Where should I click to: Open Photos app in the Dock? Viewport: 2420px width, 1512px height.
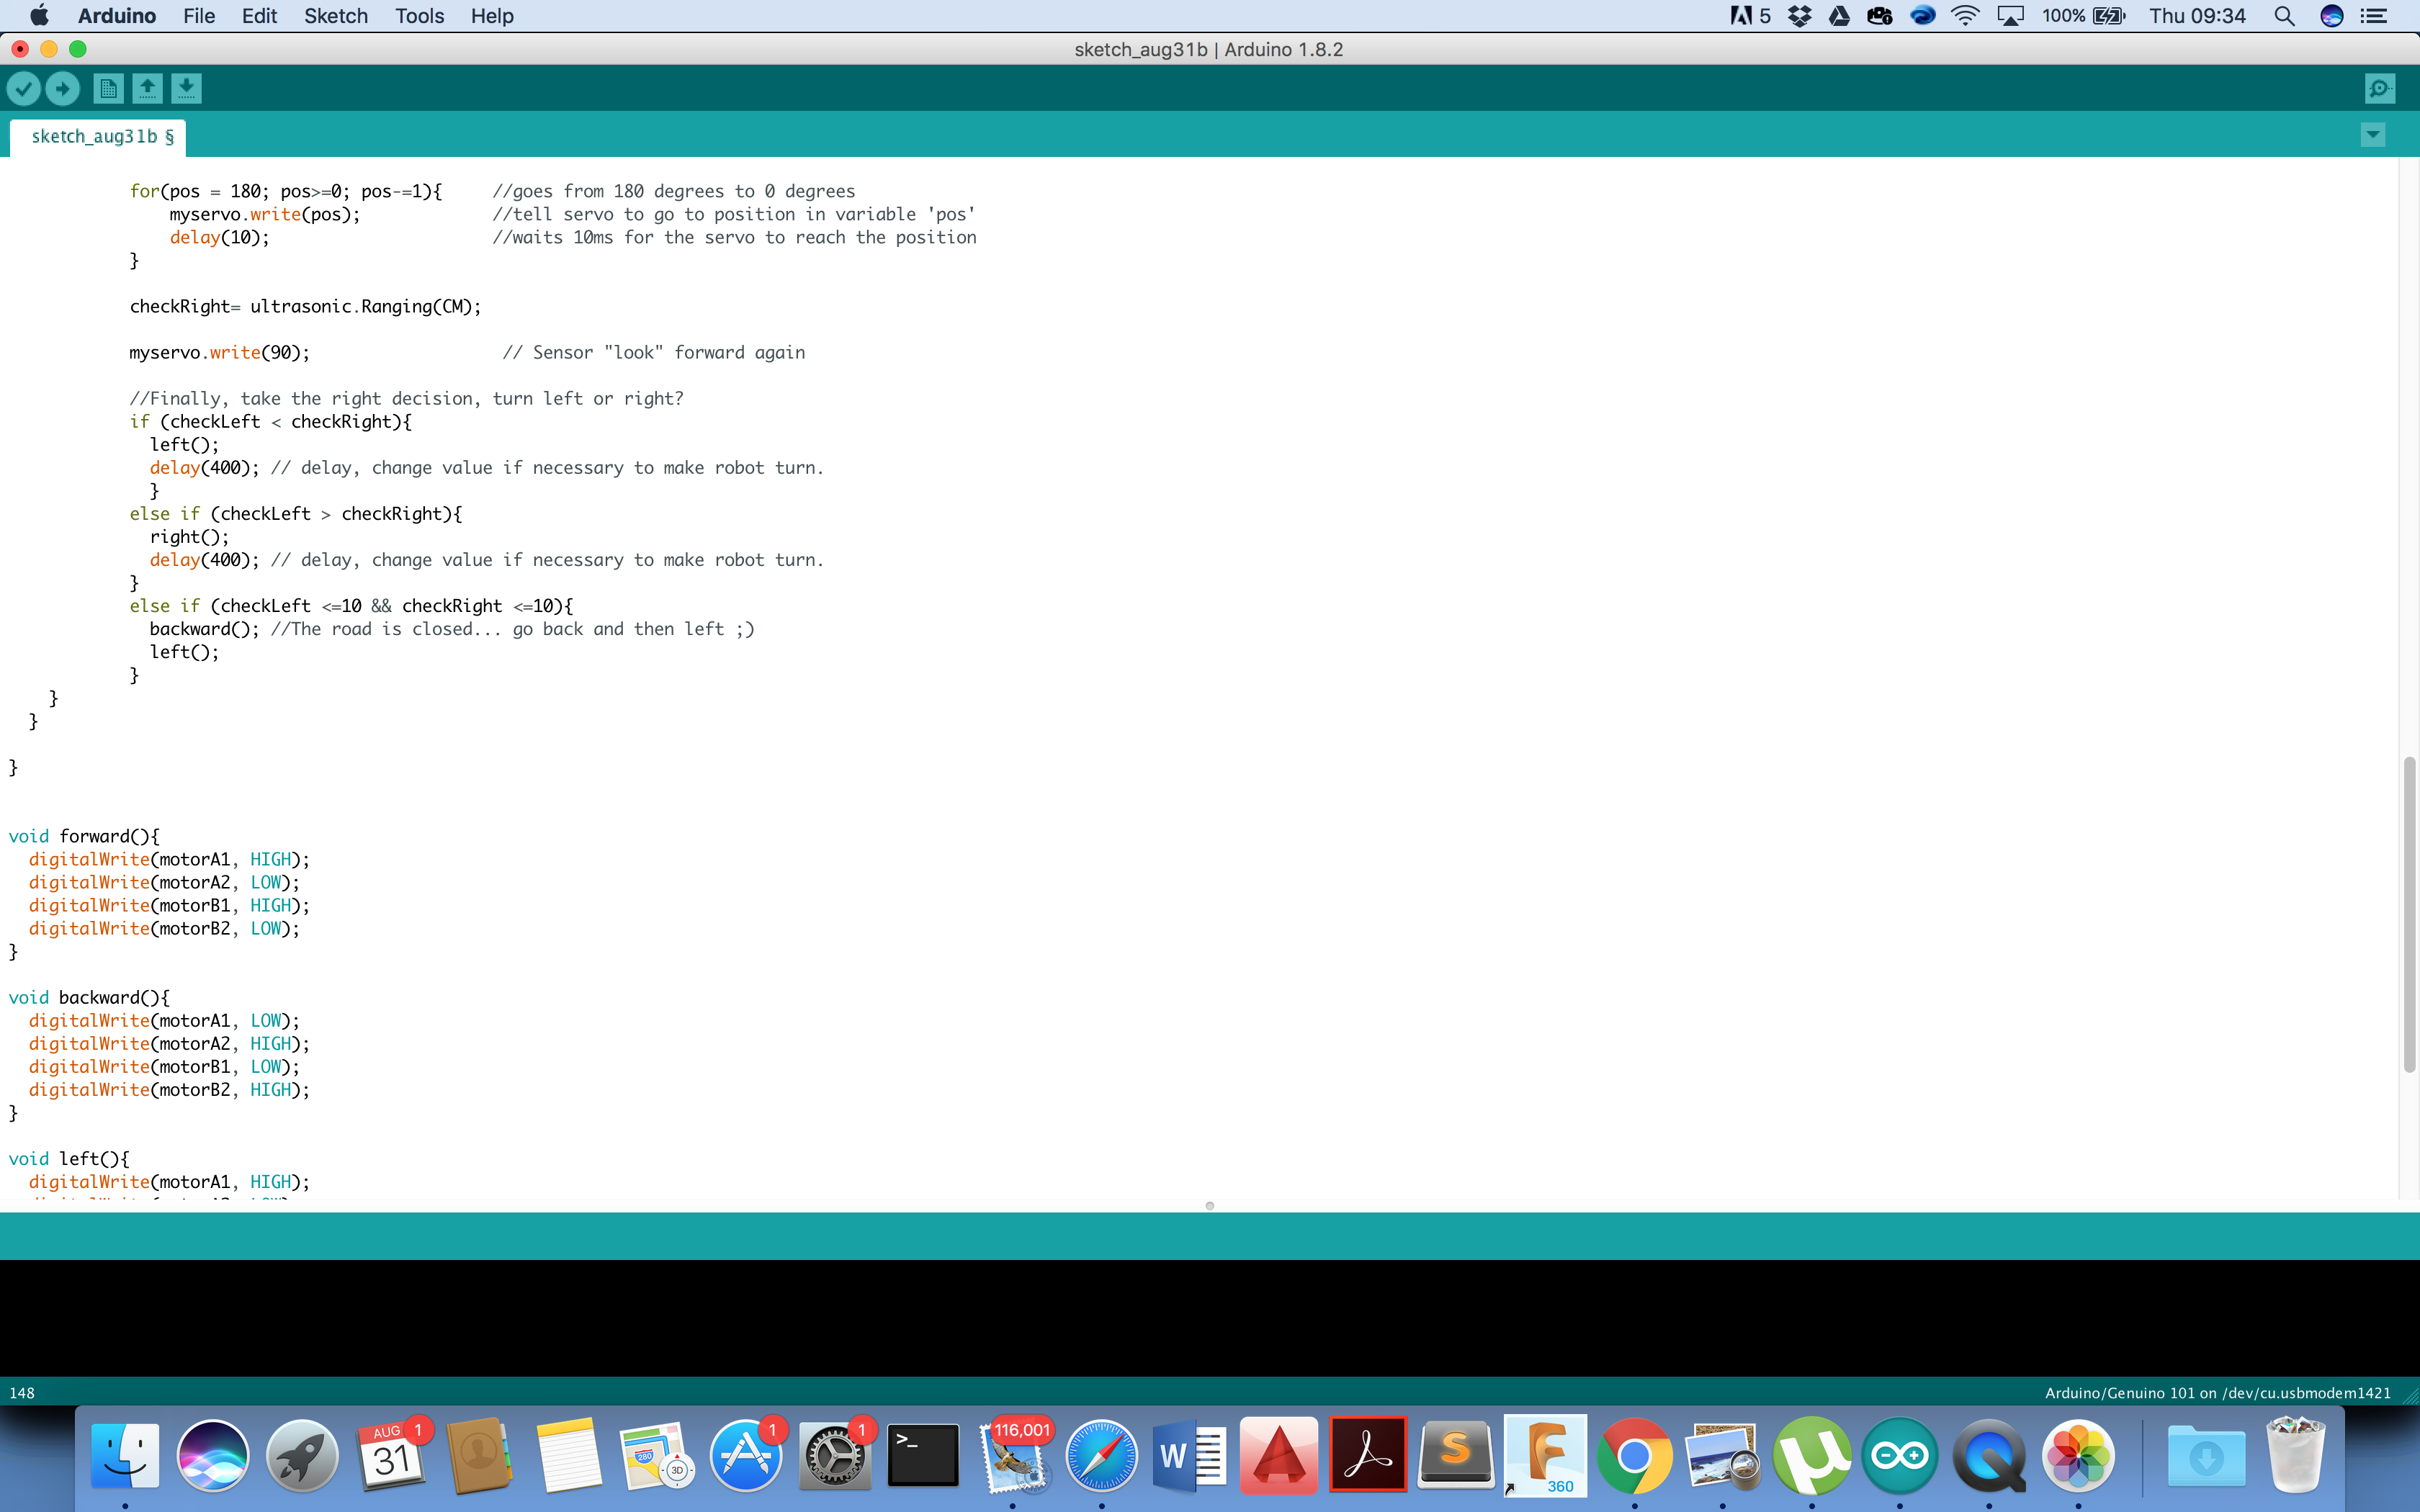(2078, 1455)
